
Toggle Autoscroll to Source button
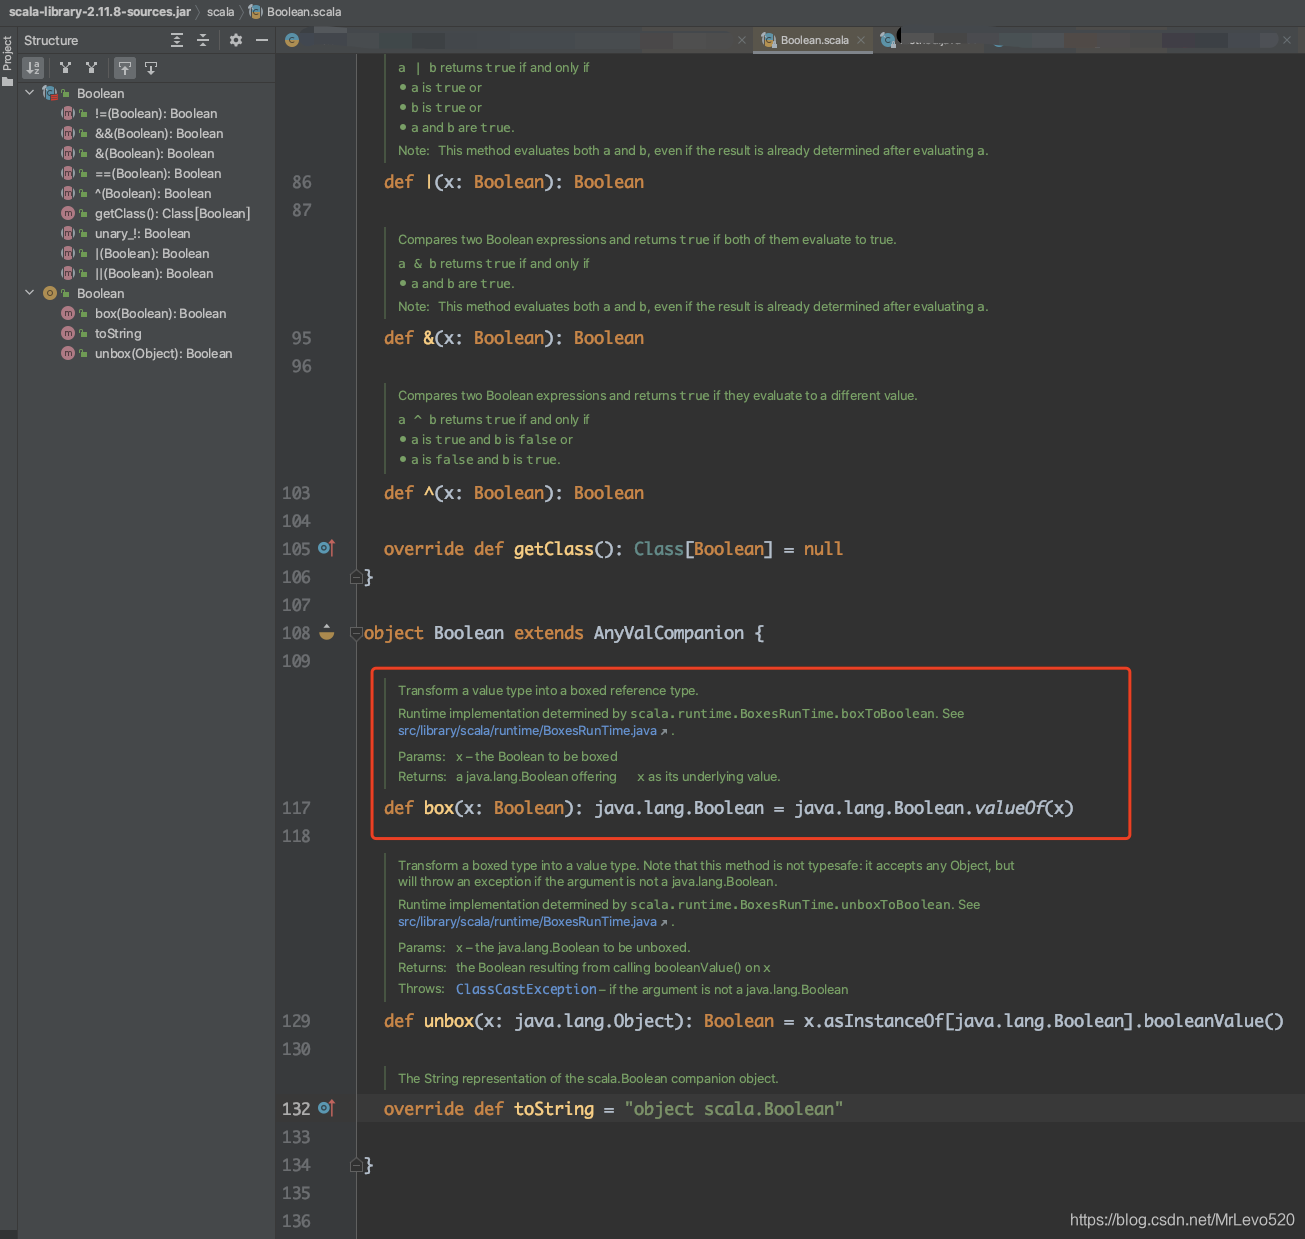point(124,68)
